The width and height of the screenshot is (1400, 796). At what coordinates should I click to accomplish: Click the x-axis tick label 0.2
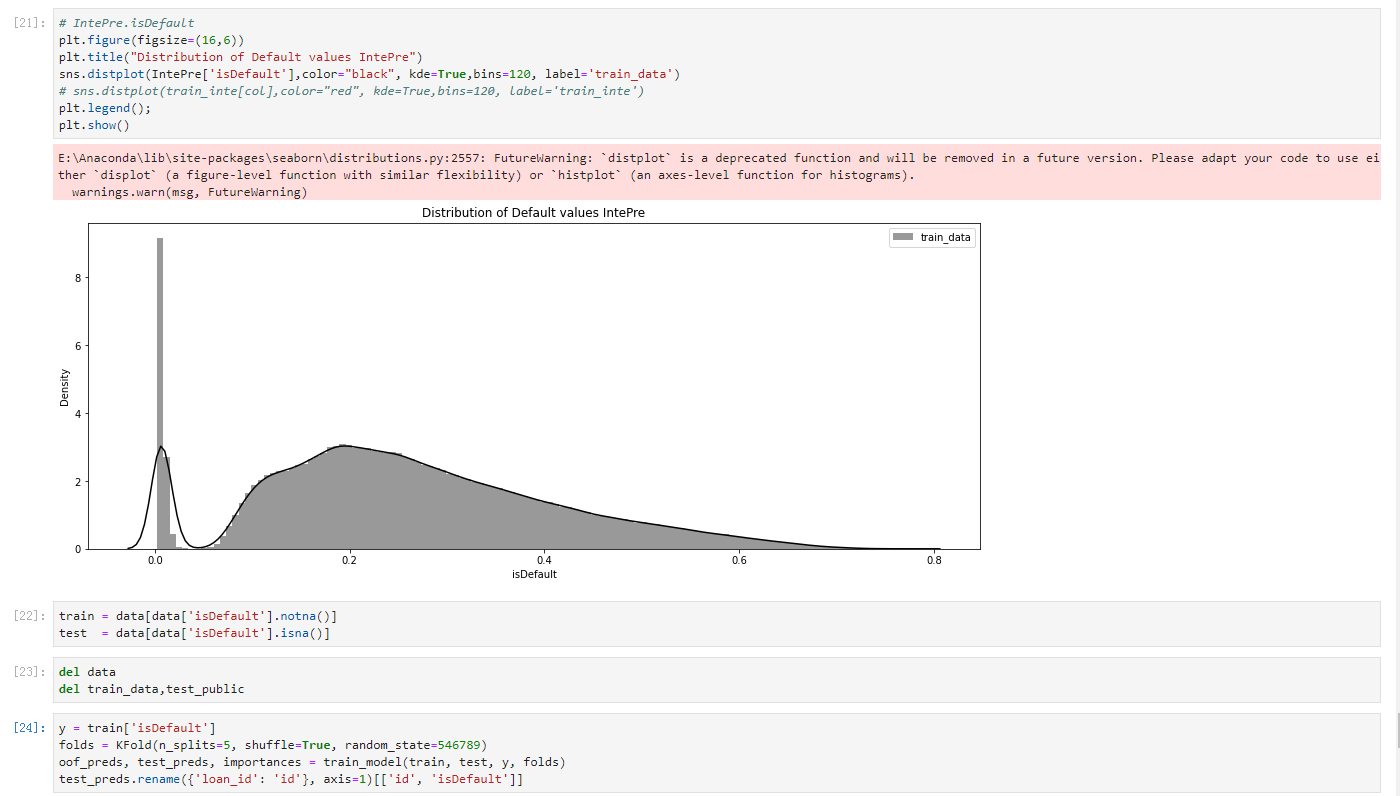tap(349, 561)
